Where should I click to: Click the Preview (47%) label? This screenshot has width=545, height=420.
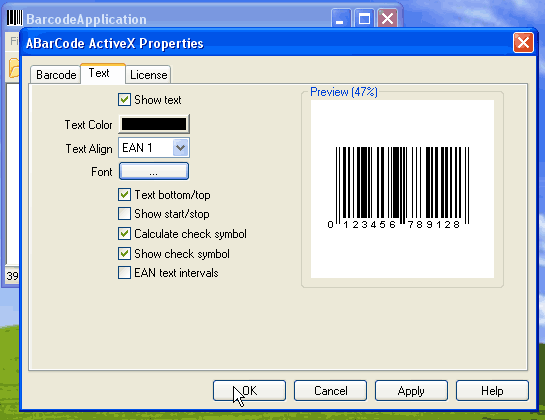pos(343,92)
